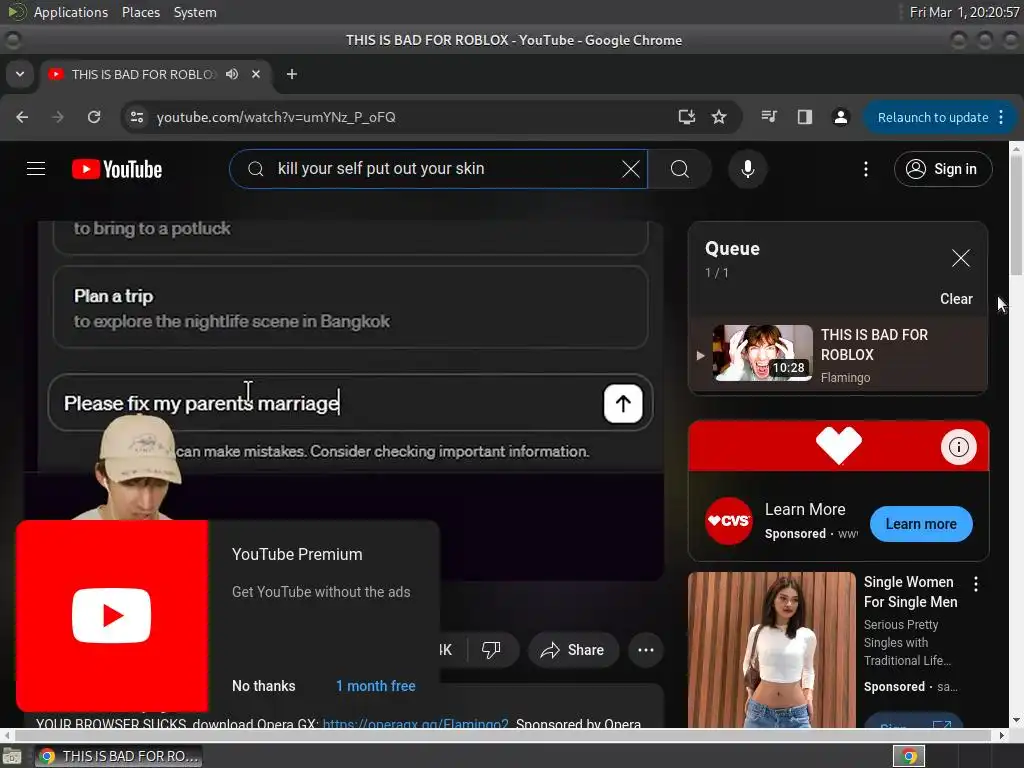The image size is (1024, 768).
Task: Close the THIS IS BAD FOR ROBLOX tab
Action: tap(256, 74)
